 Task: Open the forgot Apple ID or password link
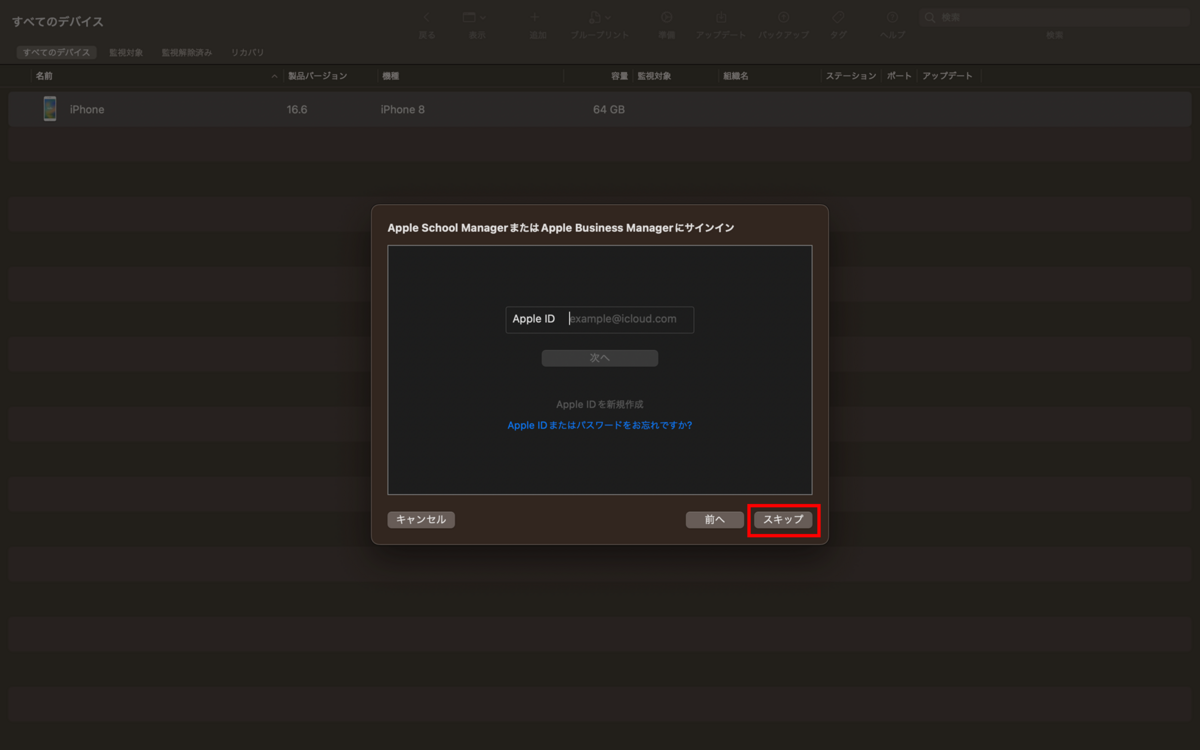pos(600,425)
